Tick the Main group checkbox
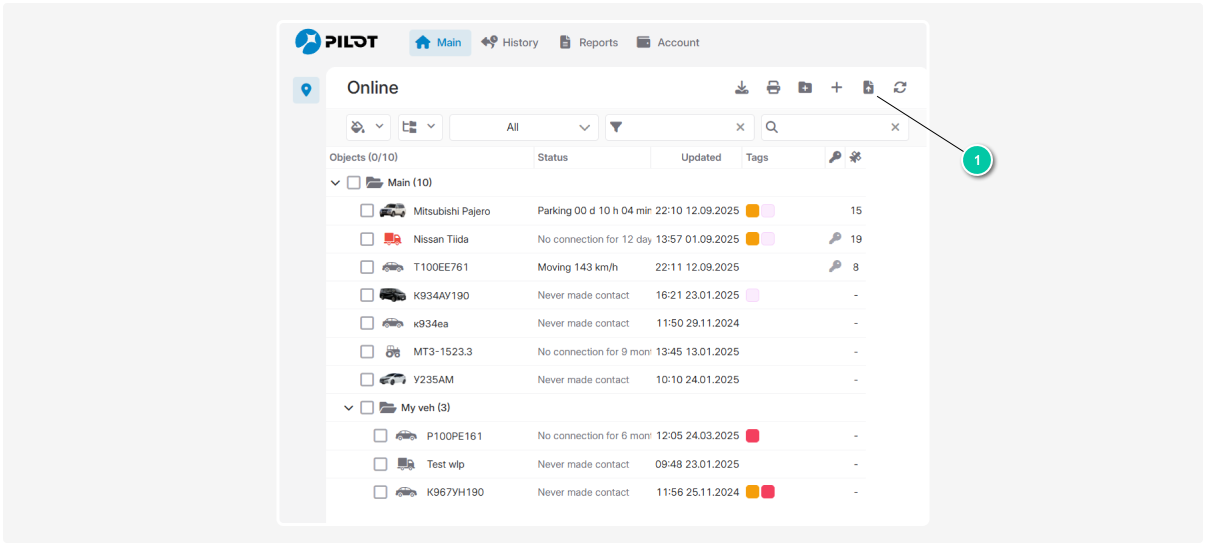 coord(353,183)
